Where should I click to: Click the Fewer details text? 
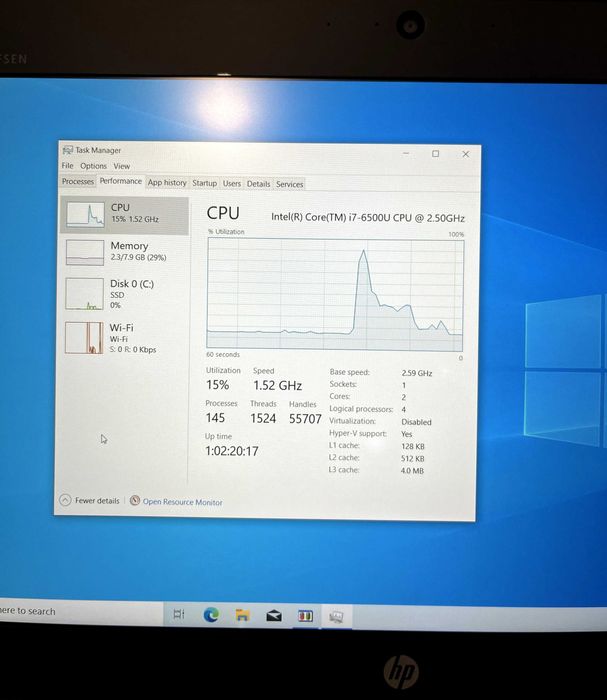[97, 501]
